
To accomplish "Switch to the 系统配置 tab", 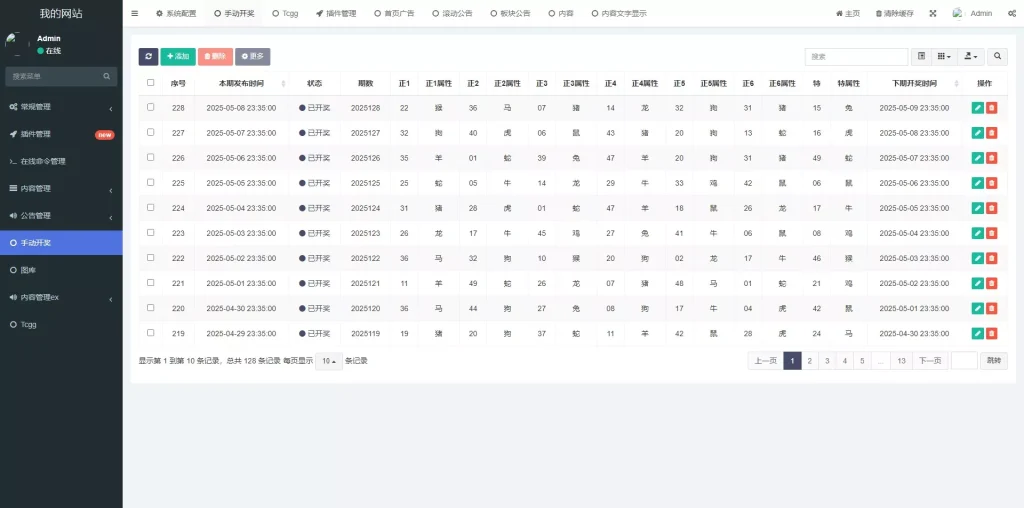I will (176, 14).
